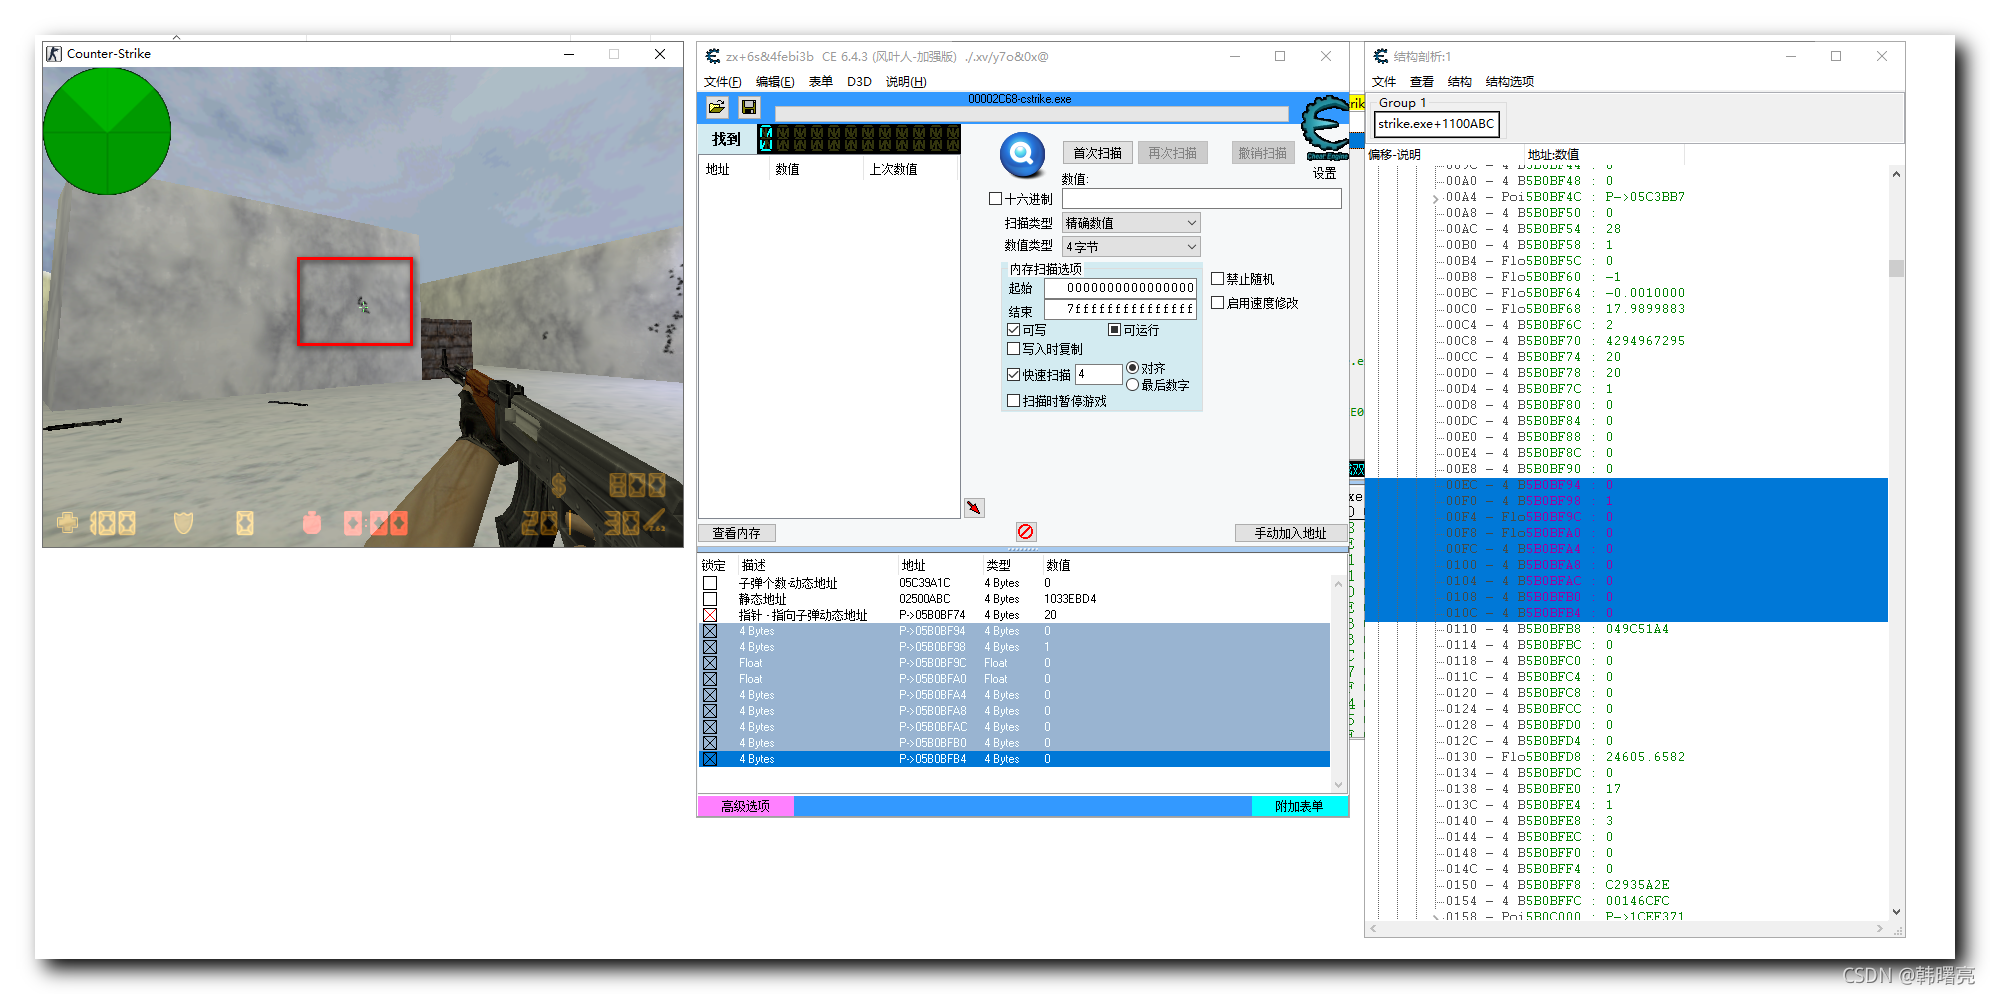Click the structure dissect window title icon

(x=1381, y=56)
